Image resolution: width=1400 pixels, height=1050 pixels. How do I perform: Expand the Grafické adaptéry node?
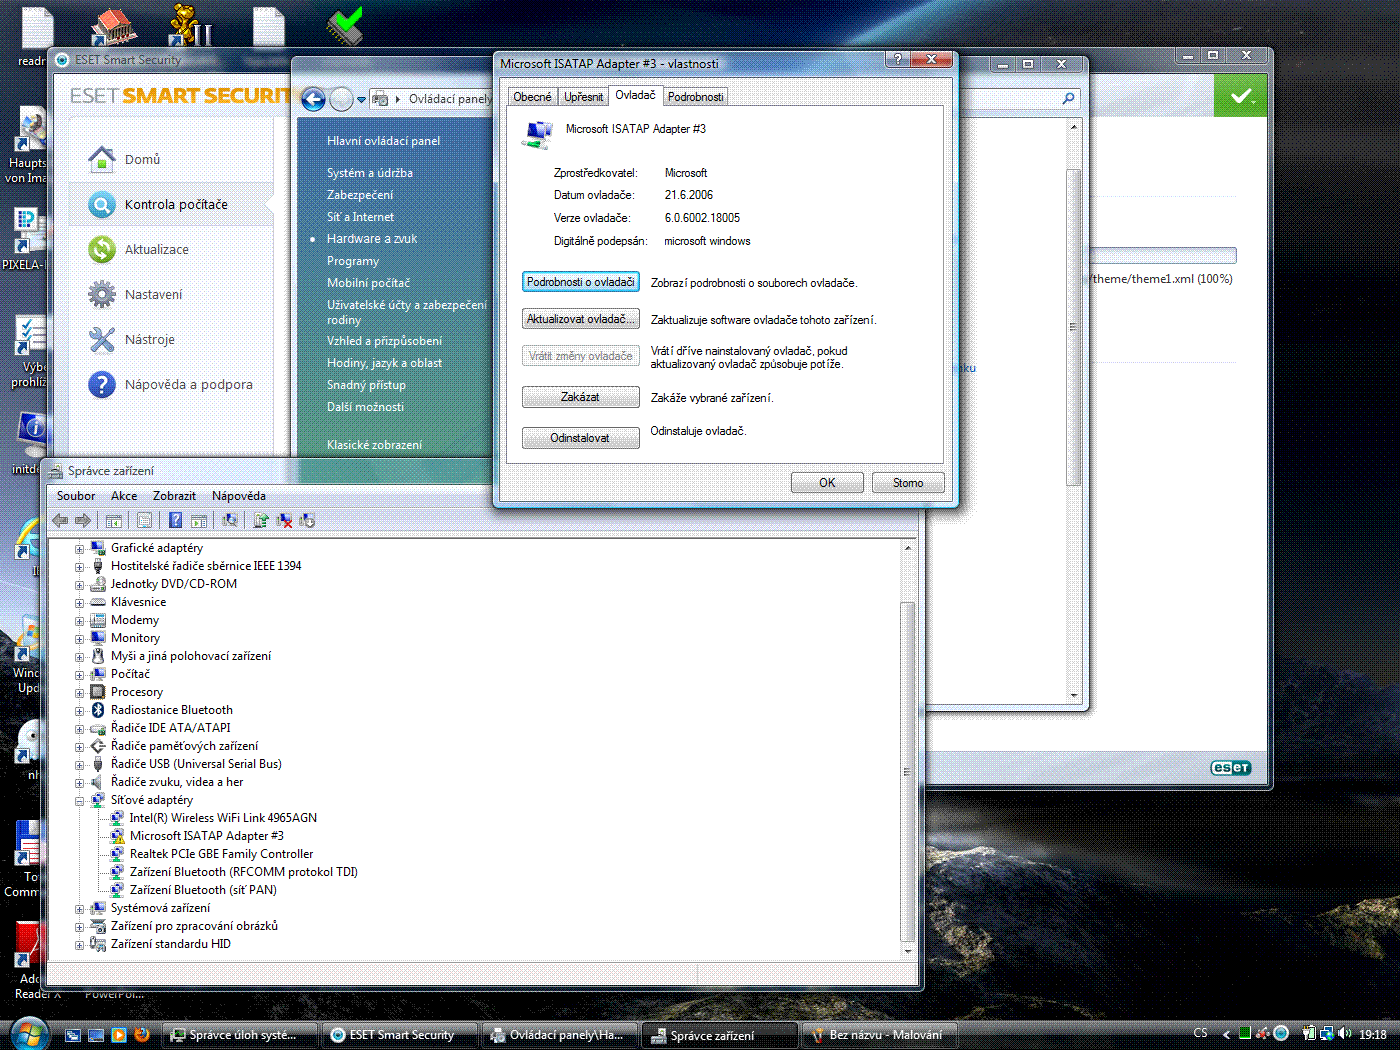[79, 549]
